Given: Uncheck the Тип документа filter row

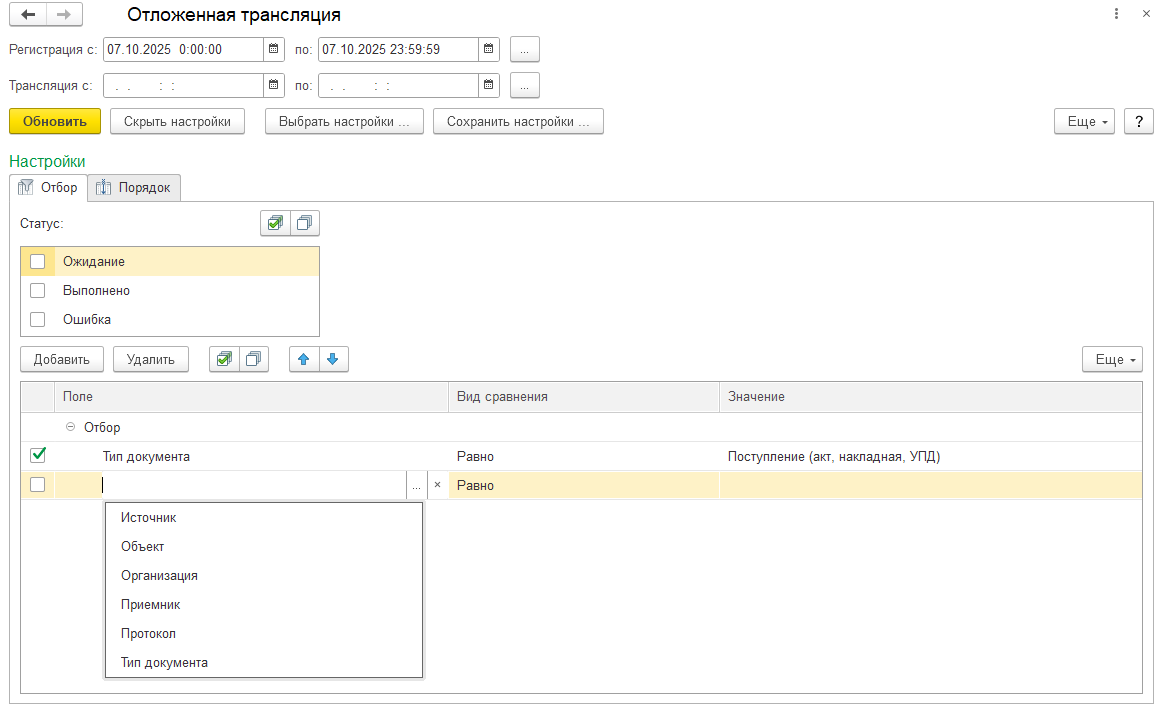Looking at the screenshot, I should [x=38, y=456].
